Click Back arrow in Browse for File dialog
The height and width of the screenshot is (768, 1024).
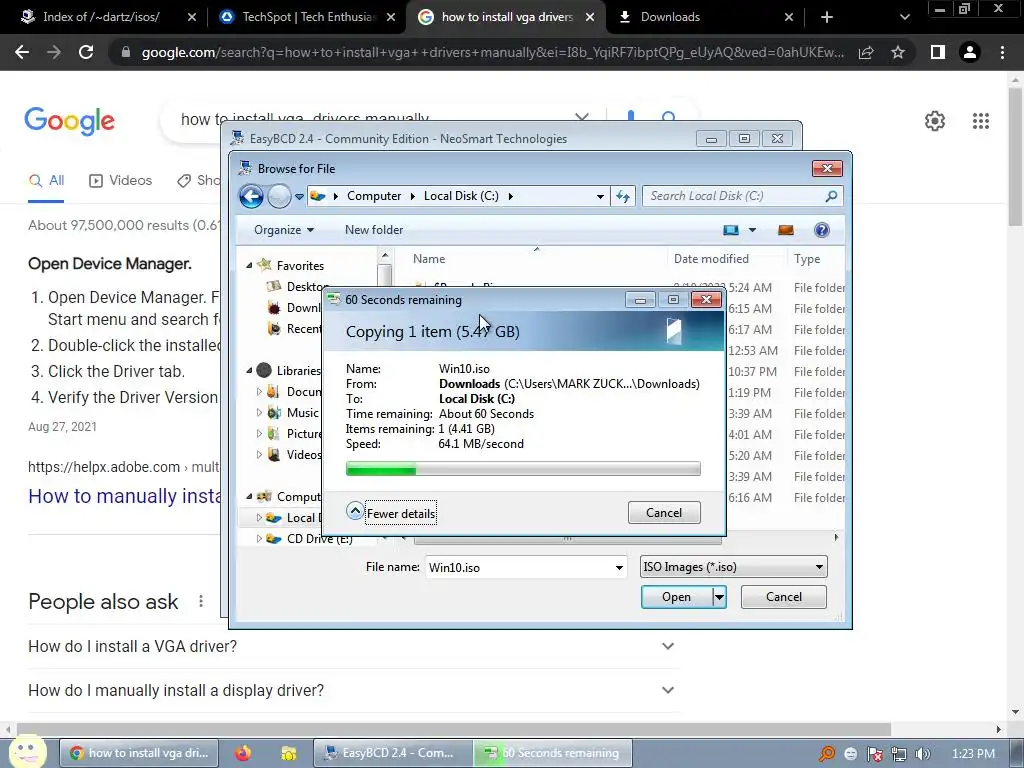pos(251,196)
